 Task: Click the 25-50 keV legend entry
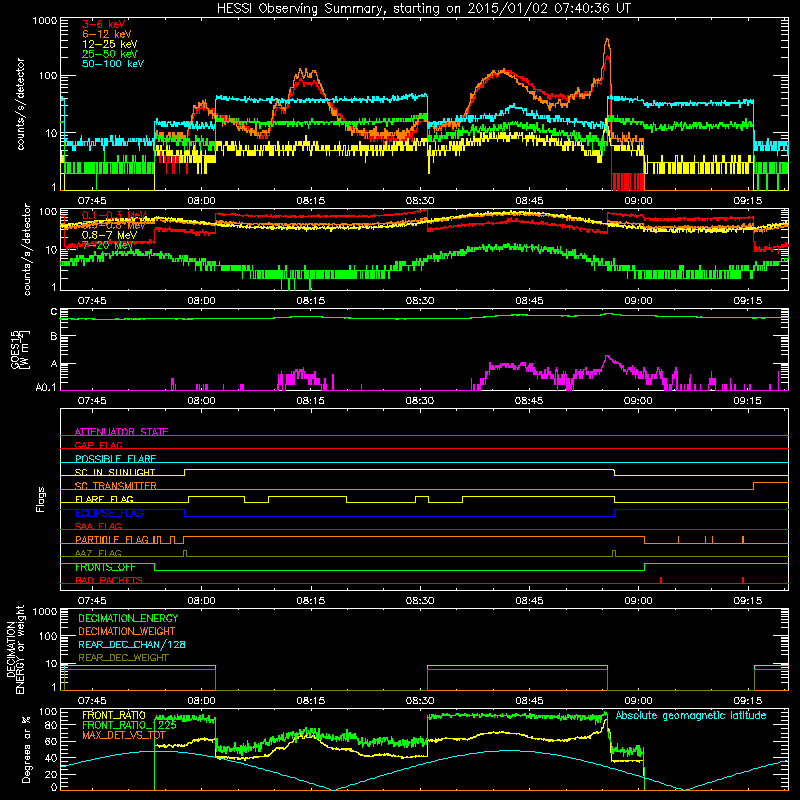click(110, 54)
